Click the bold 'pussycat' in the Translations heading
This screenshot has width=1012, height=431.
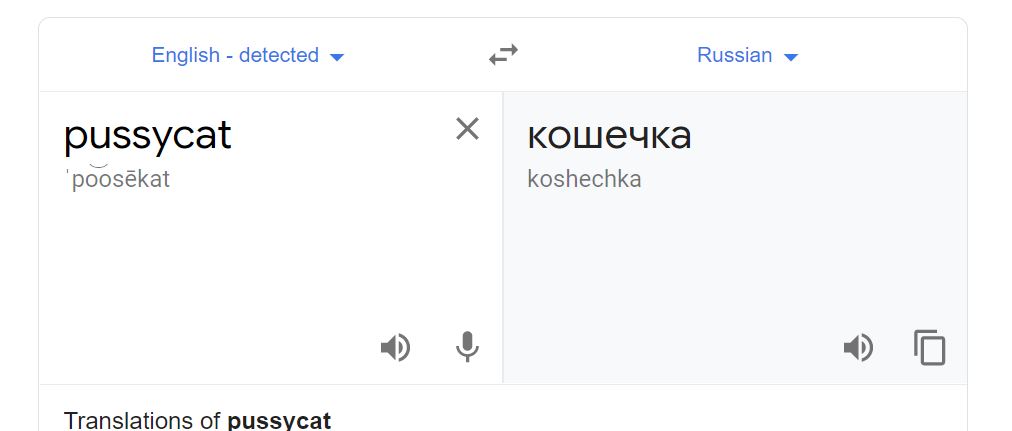(279, 420)
